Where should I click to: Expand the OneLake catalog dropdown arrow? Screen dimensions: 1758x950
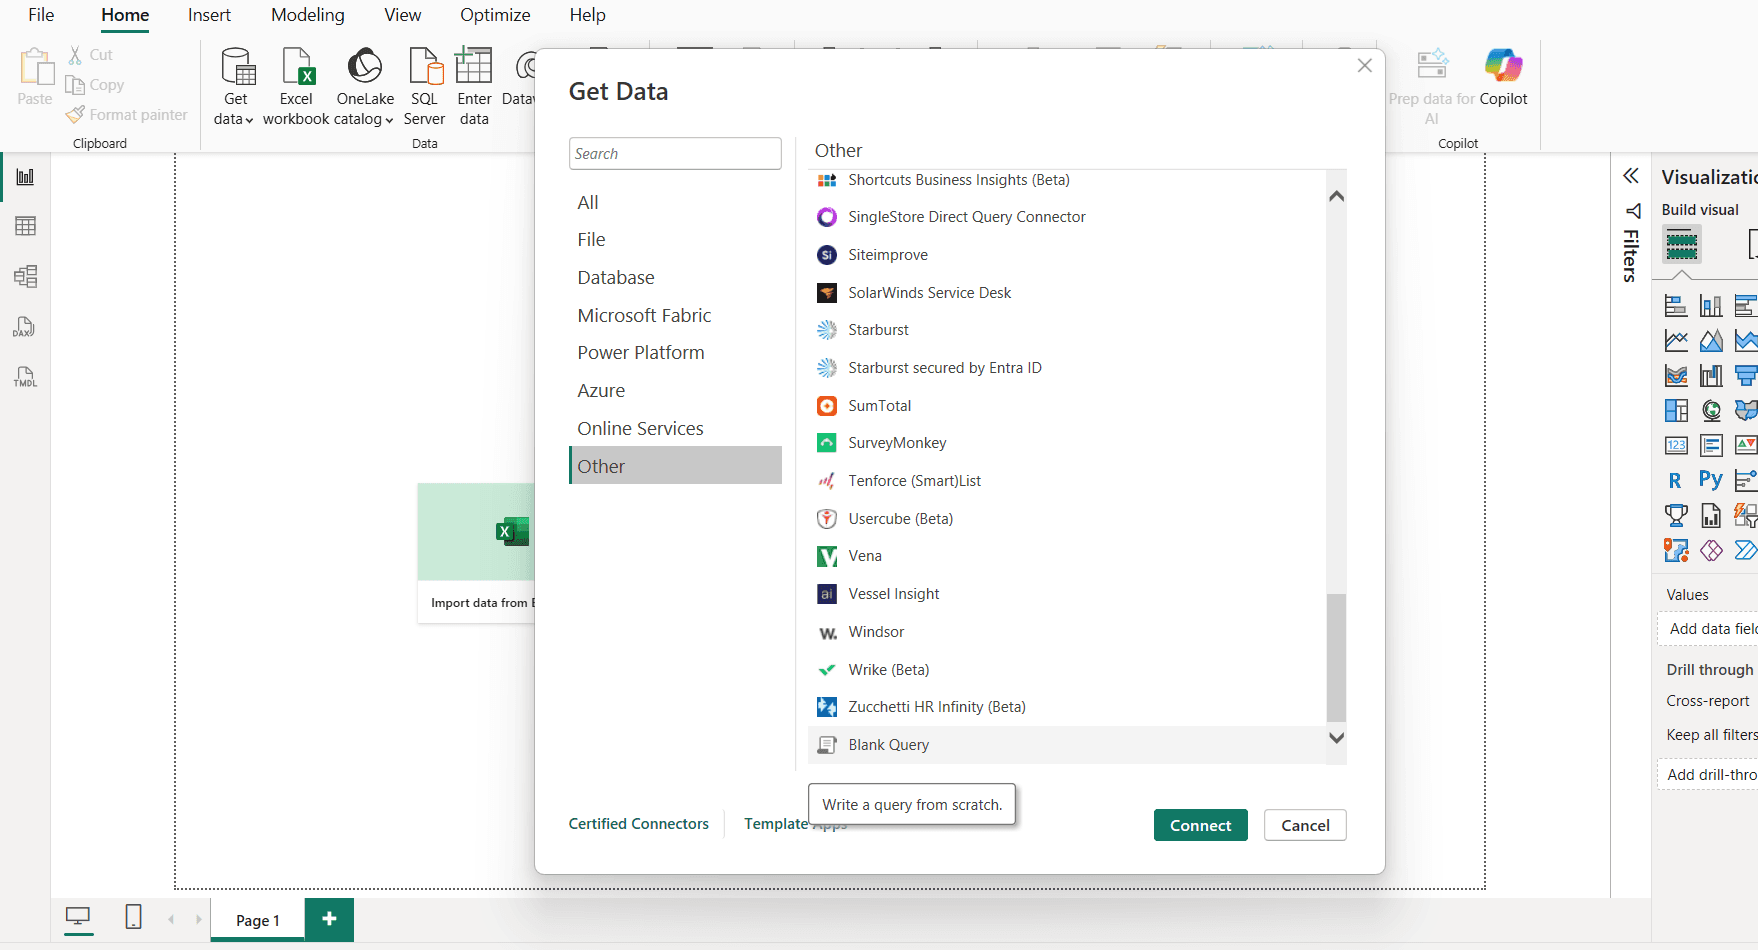pos(389,120)
